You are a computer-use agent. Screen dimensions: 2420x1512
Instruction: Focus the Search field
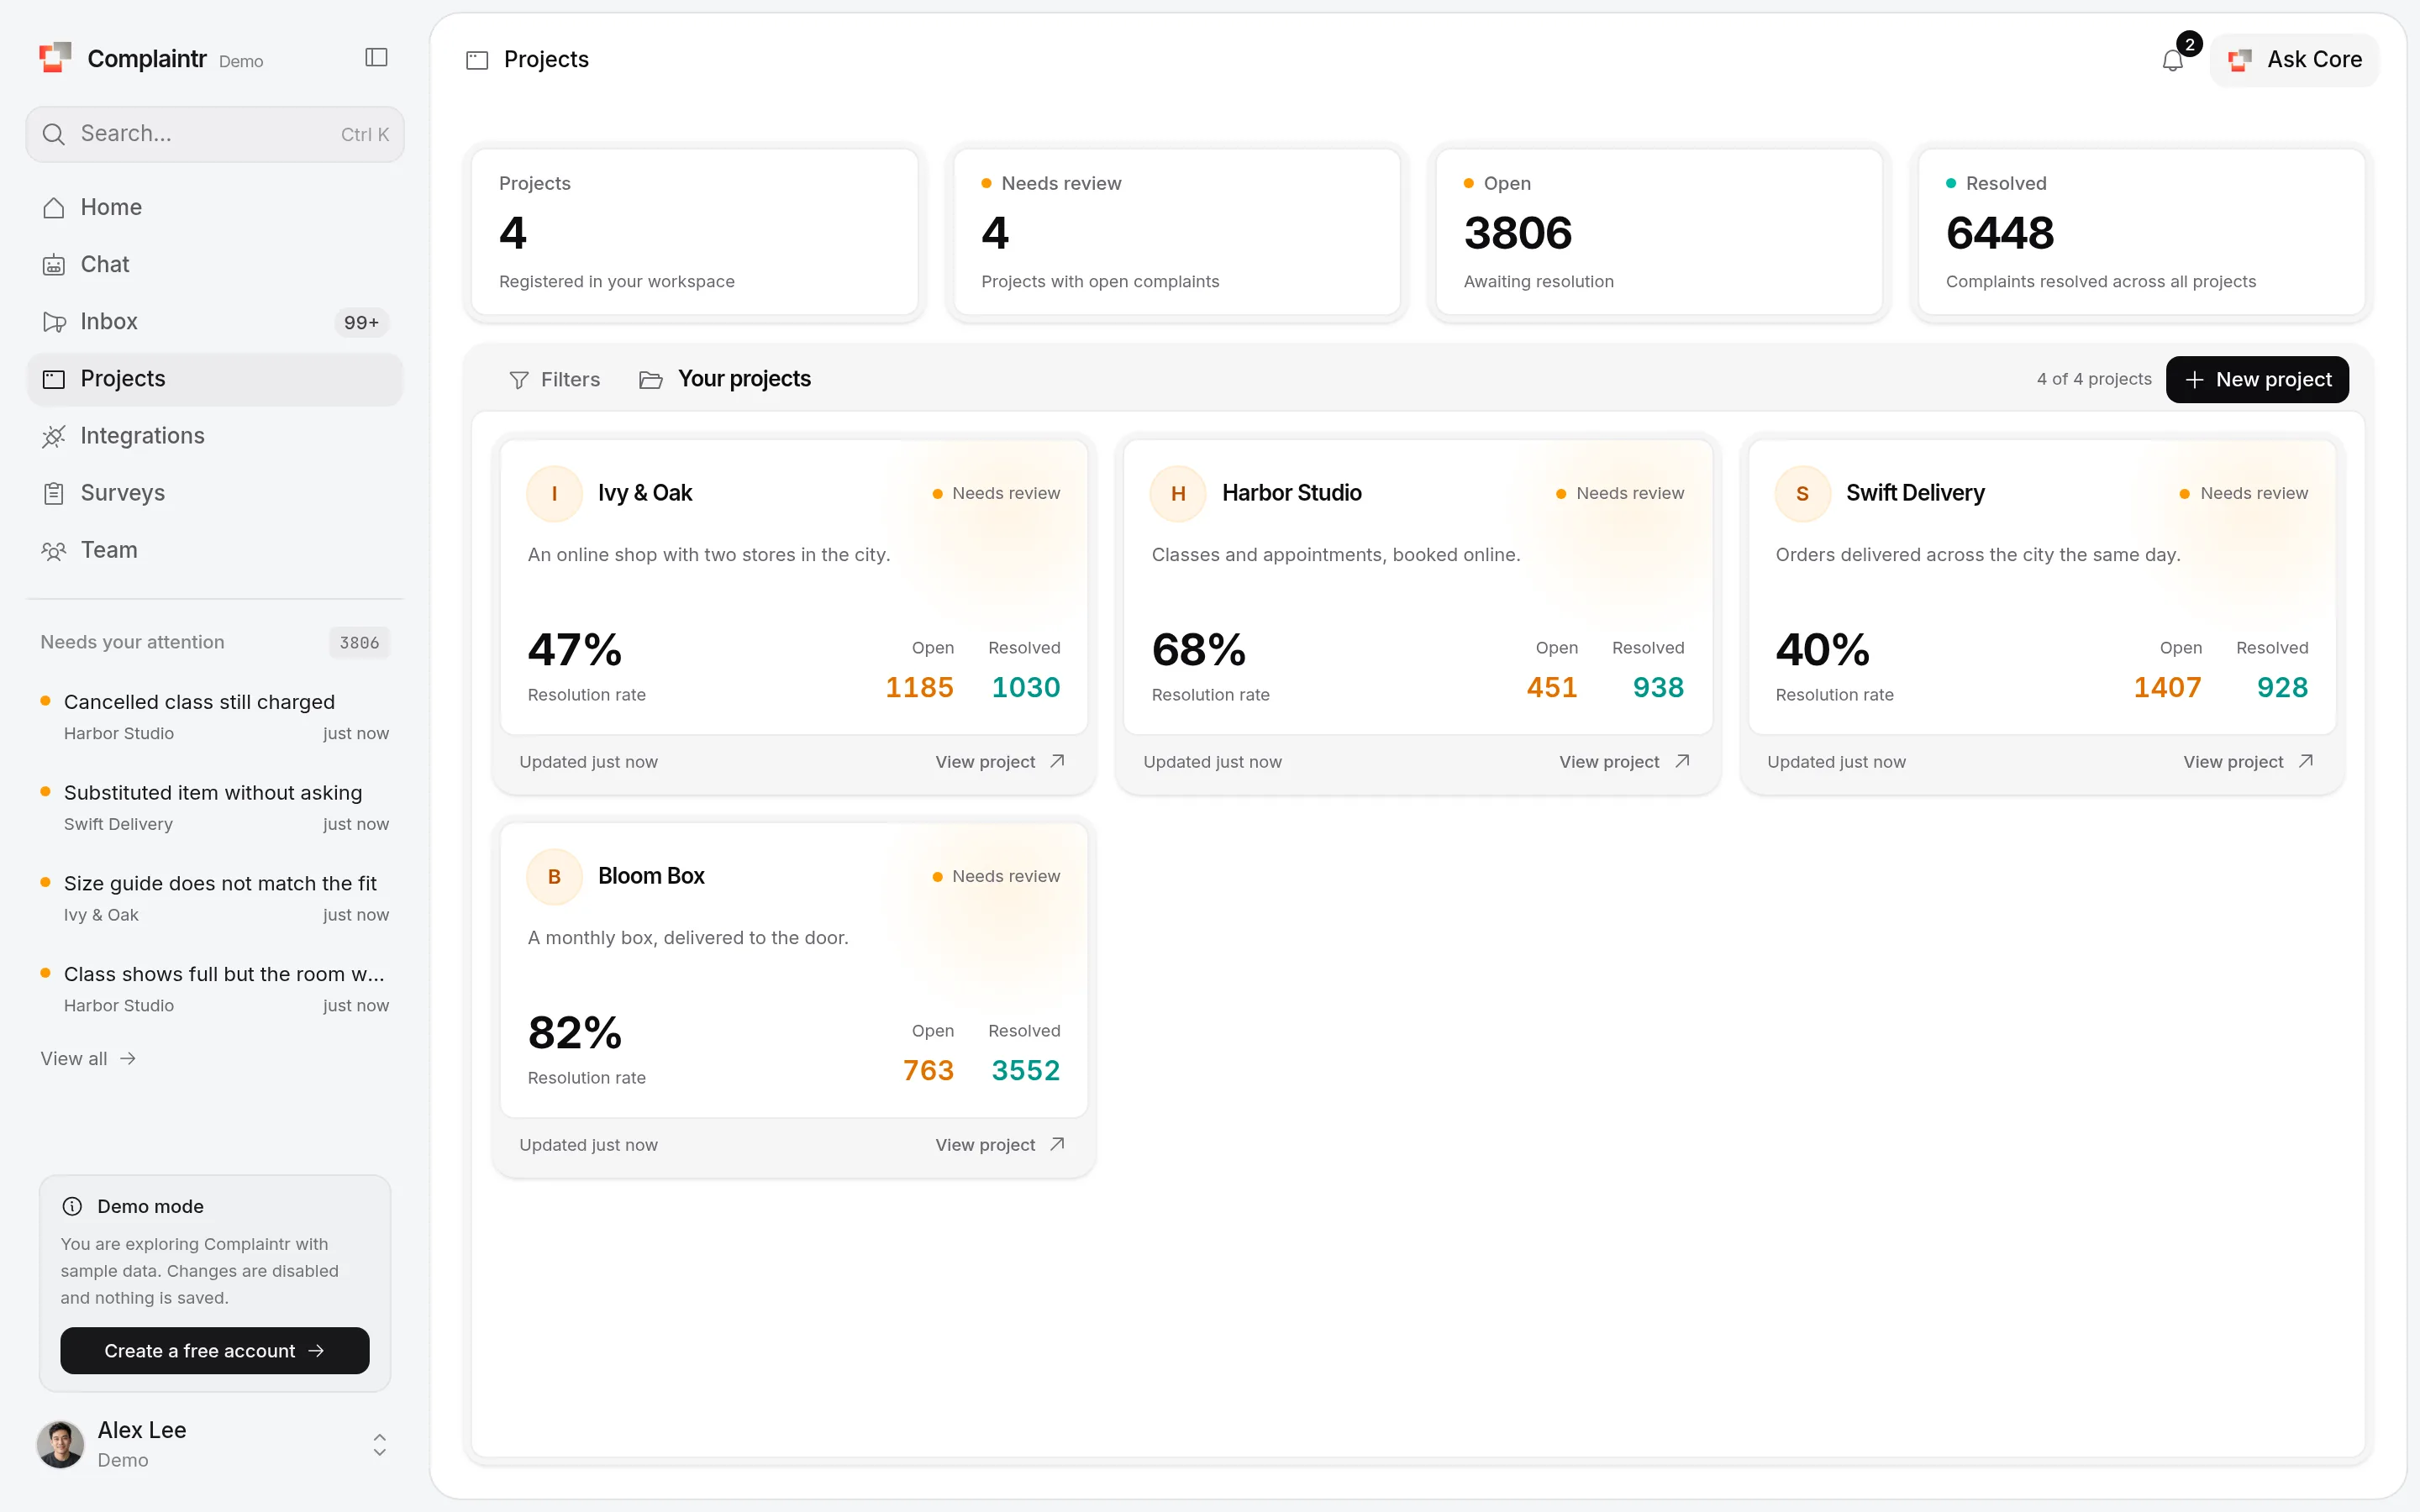pyautogui.click(x=214, y=134)
